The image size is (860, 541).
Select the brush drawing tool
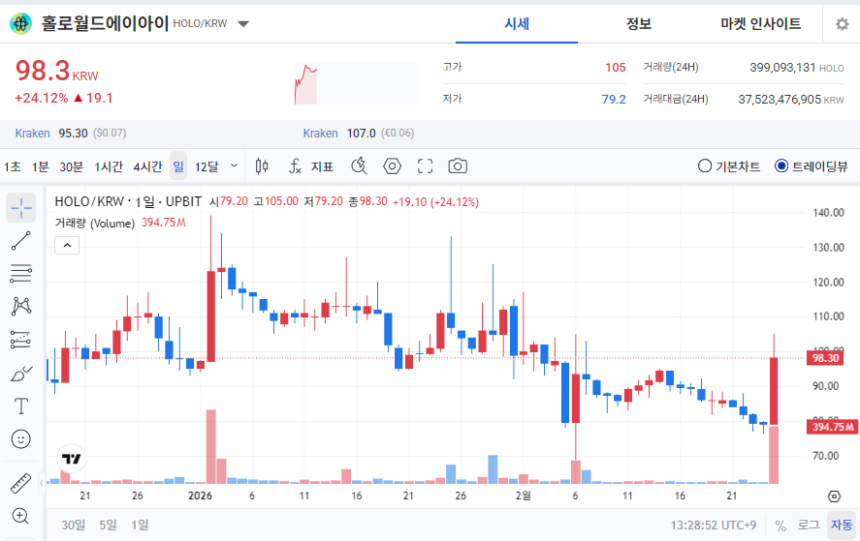coord(21,374)
